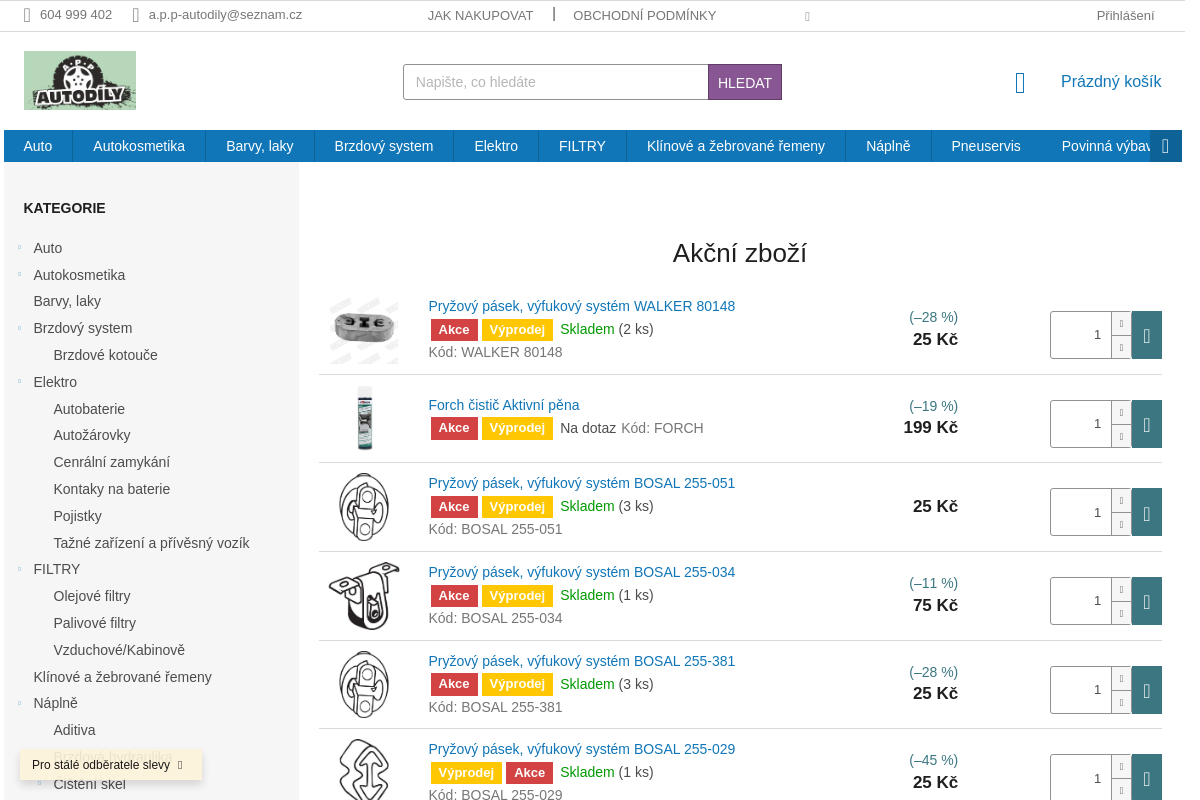The width and height of the screenshot is (1200, 800).
Task: Select Autožárovky in sidebar
Action: click(92, 435)
